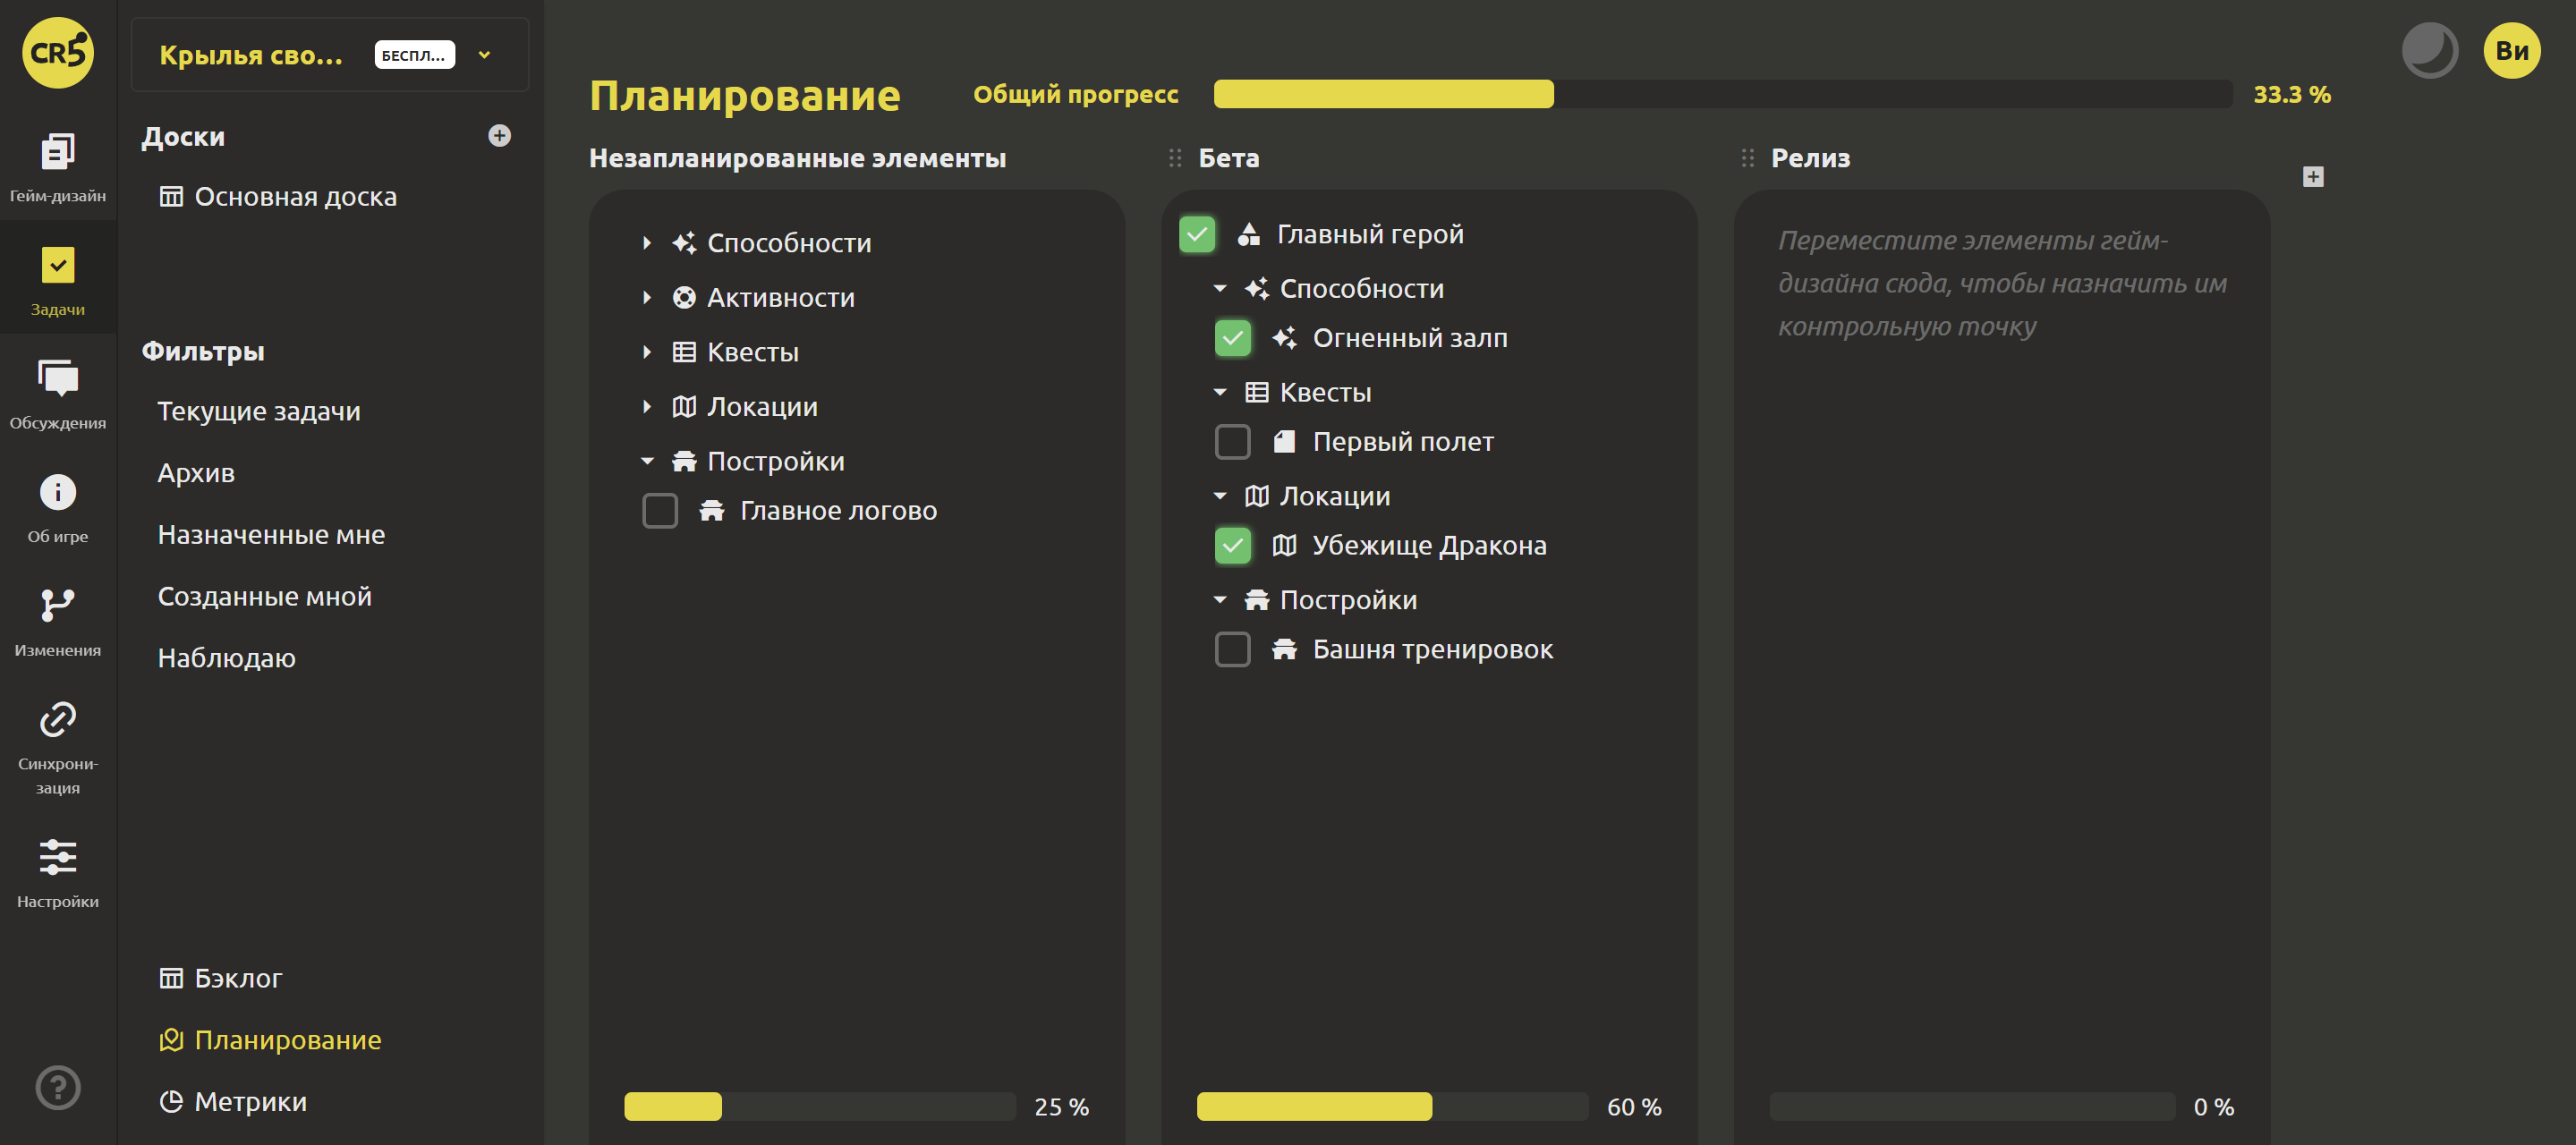Add a new board with plus icon

500,136
